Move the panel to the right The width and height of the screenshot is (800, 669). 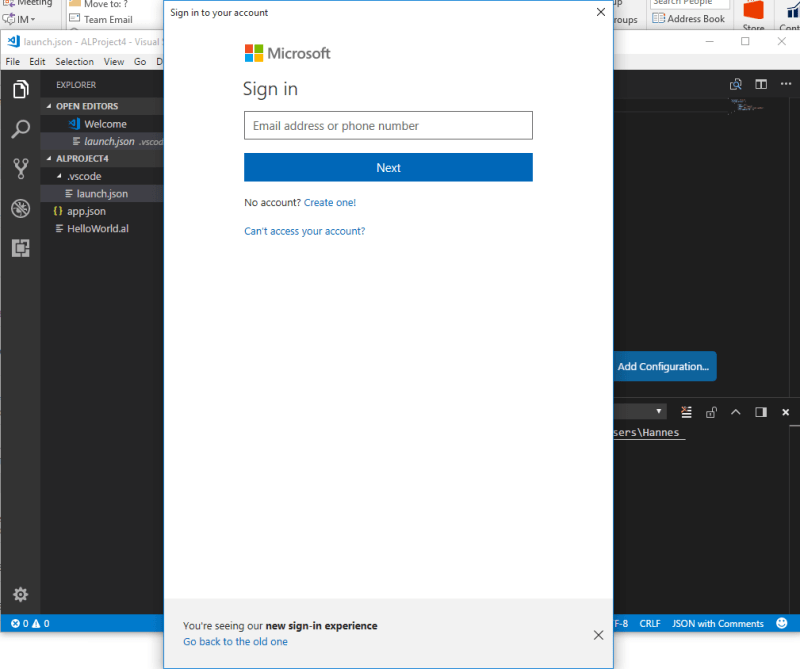761,412
